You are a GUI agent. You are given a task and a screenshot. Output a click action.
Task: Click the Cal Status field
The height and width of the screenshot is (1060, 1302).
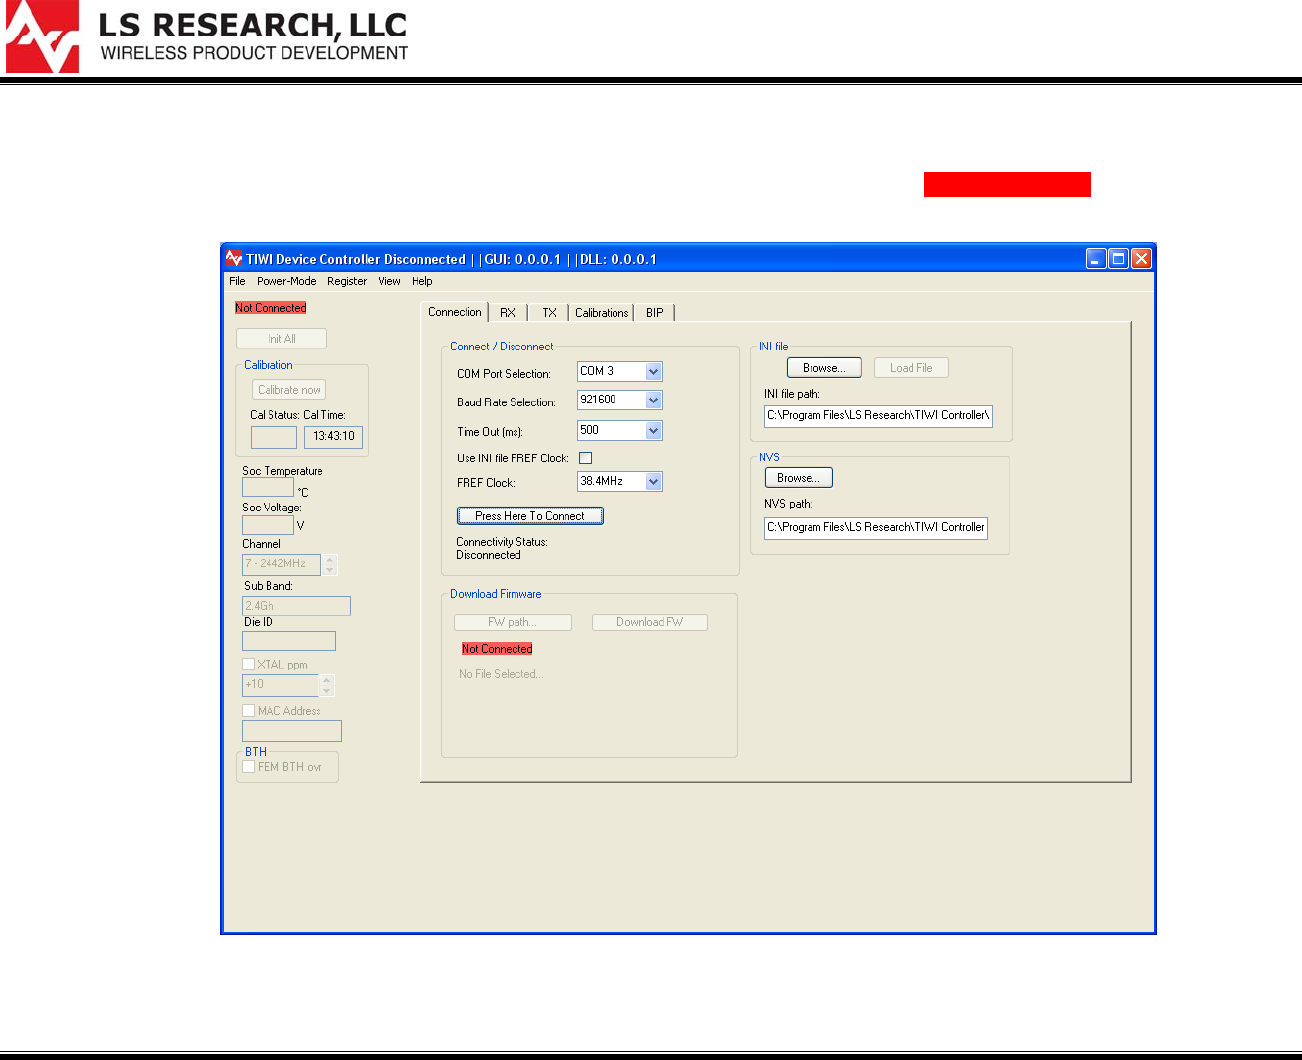(274, 437)
